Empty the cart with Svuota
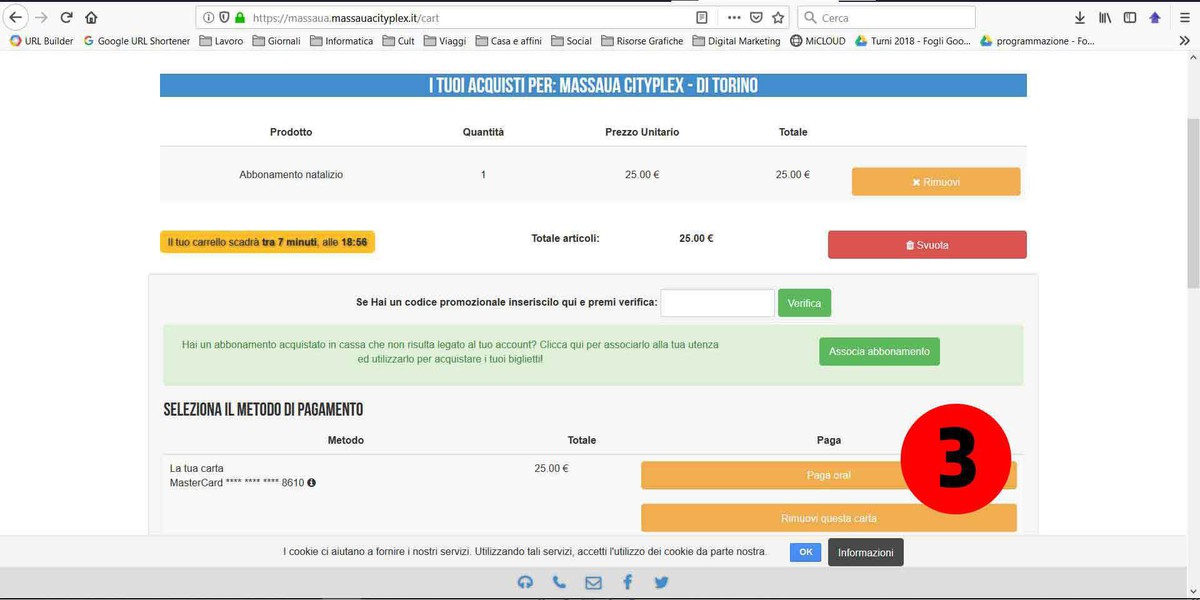Image resolution: width=1200 pixels, height=600 pixels. coord(927,245)
